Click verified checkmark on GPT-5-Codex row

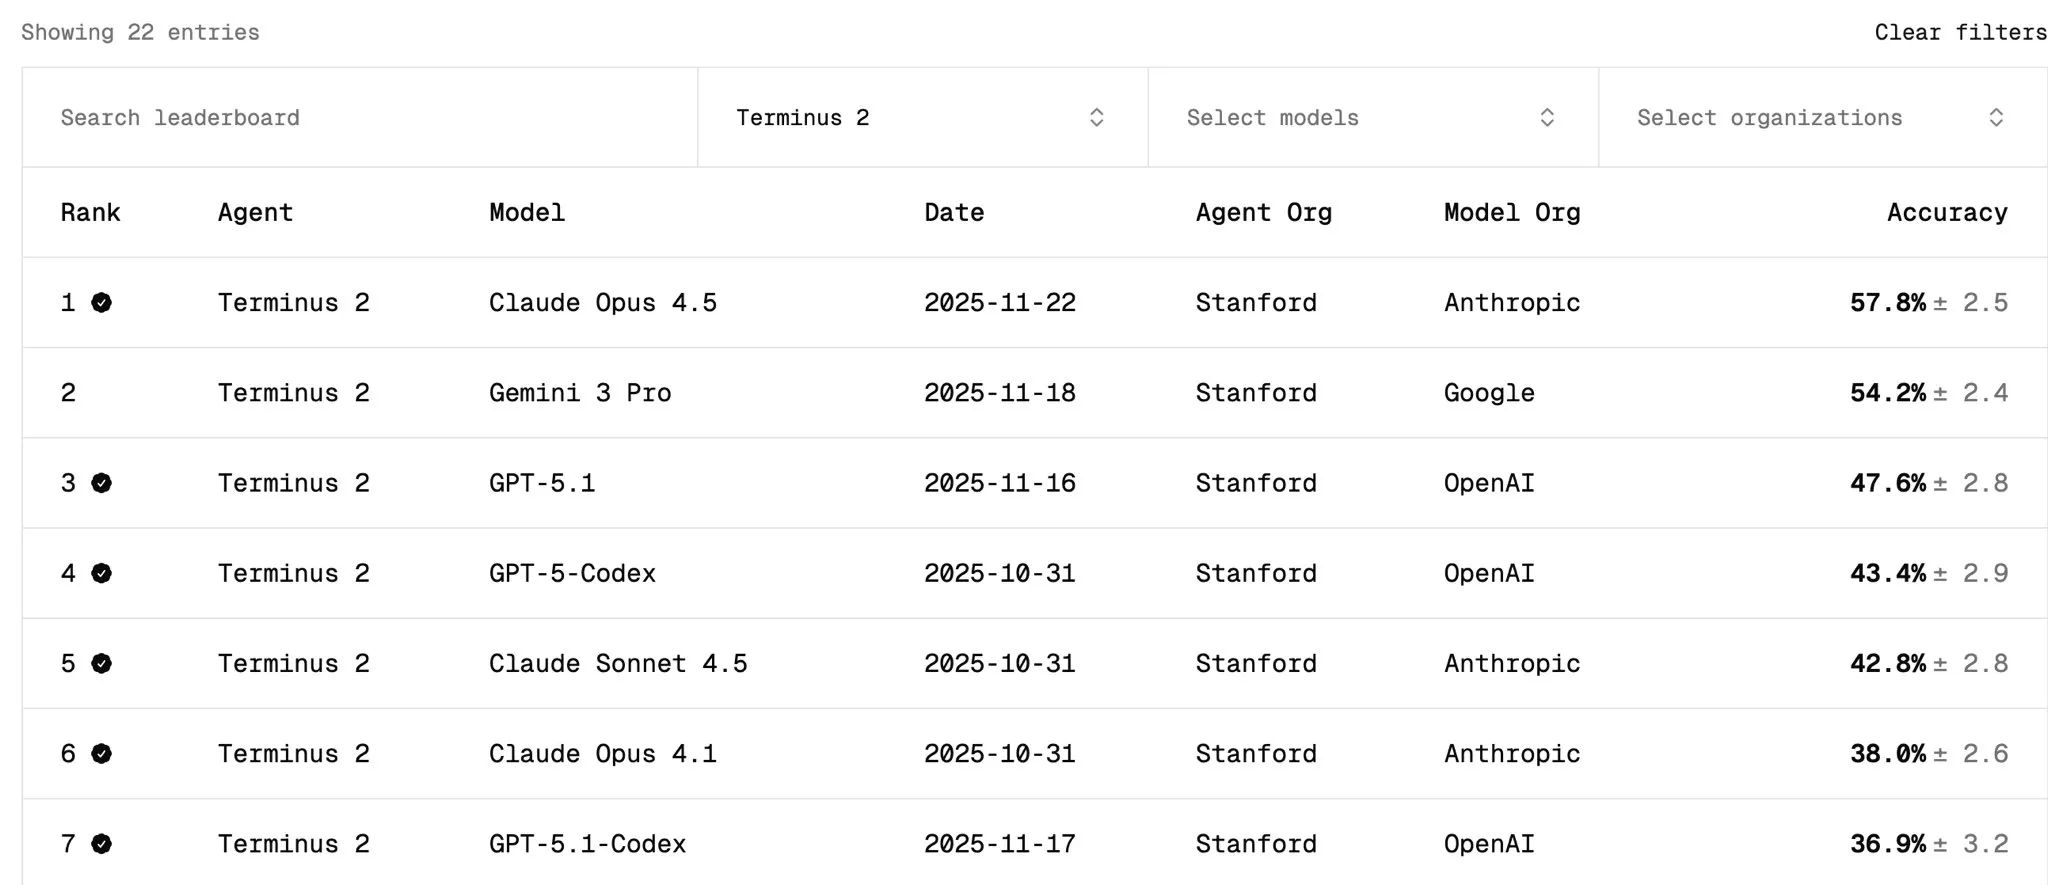click(x=101, y=573)
